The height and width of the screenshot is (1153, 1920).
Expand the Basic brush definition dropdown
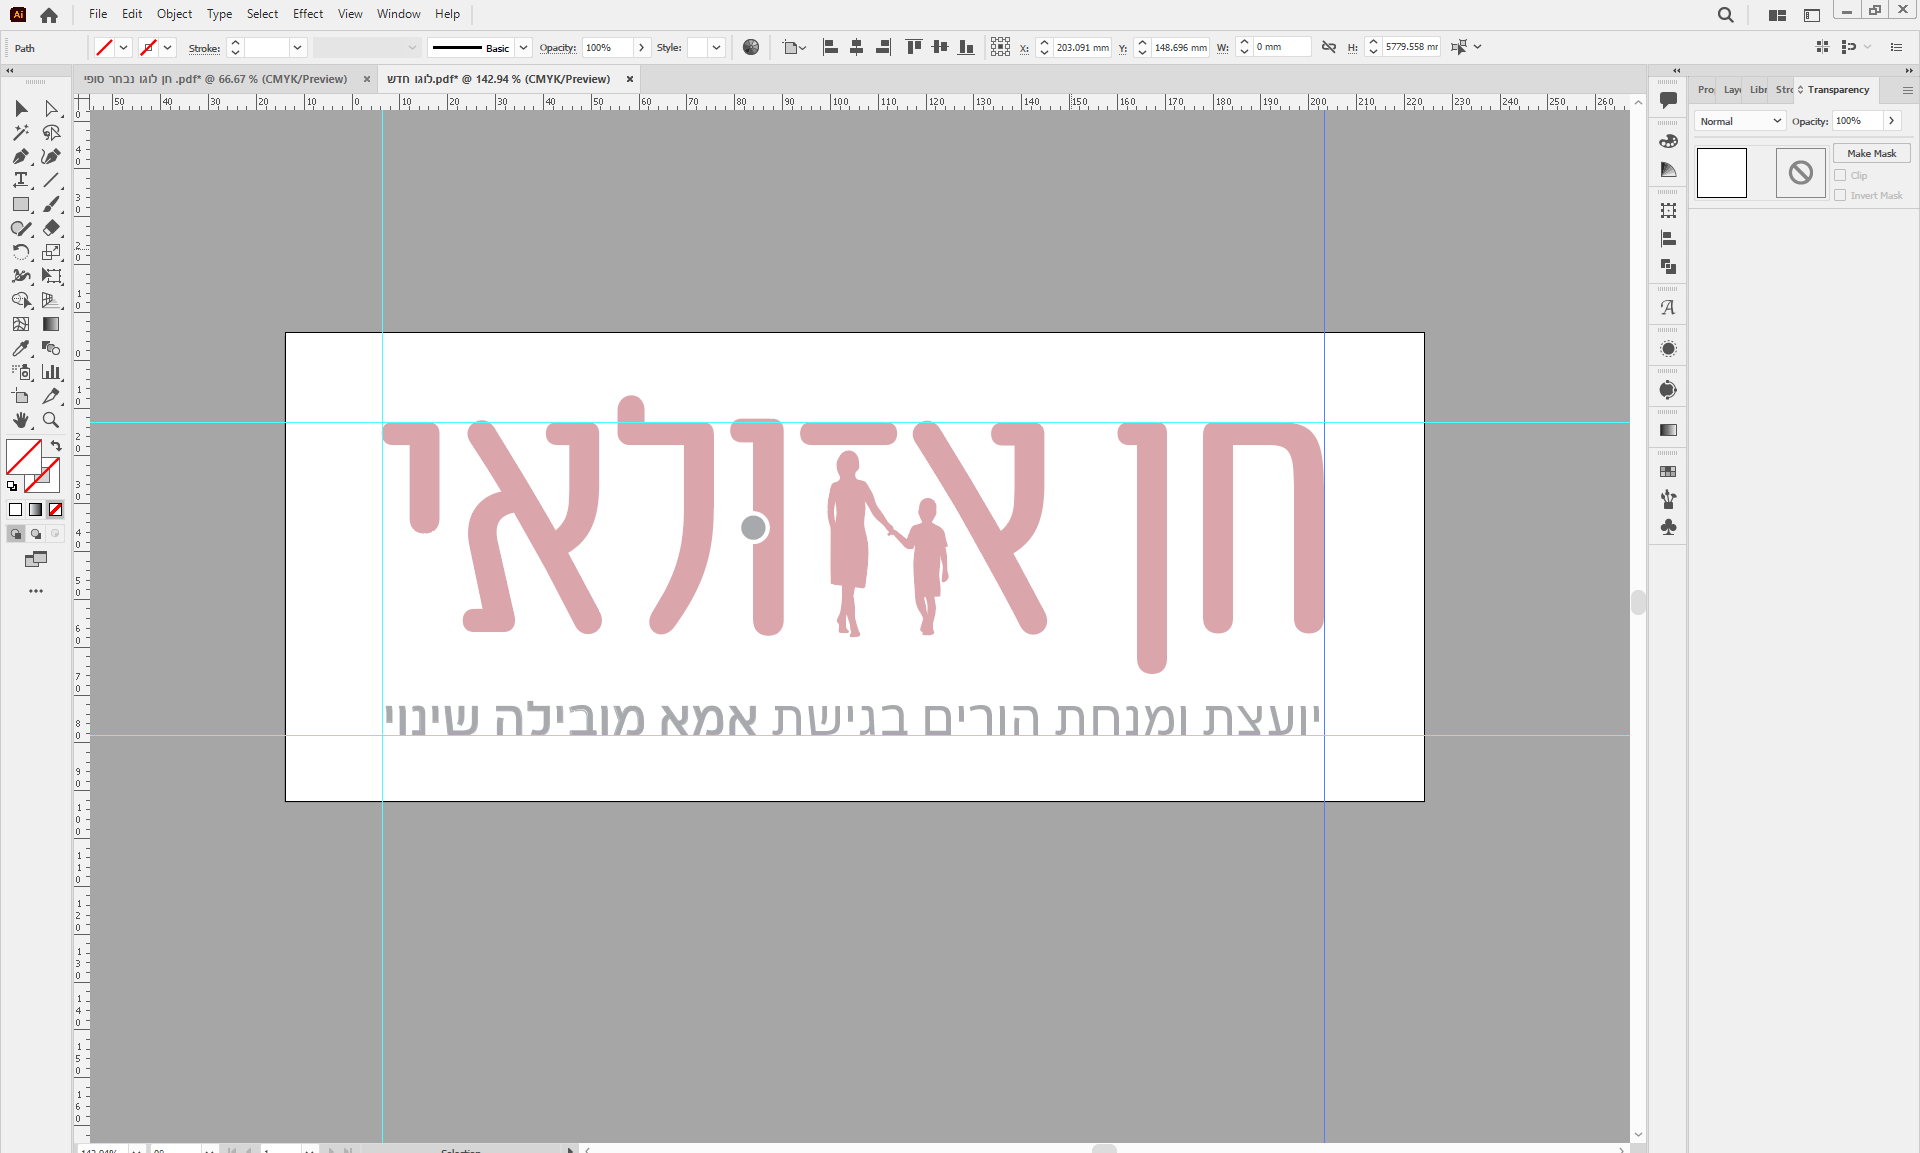pyautogui.click(x=523, y=47)
